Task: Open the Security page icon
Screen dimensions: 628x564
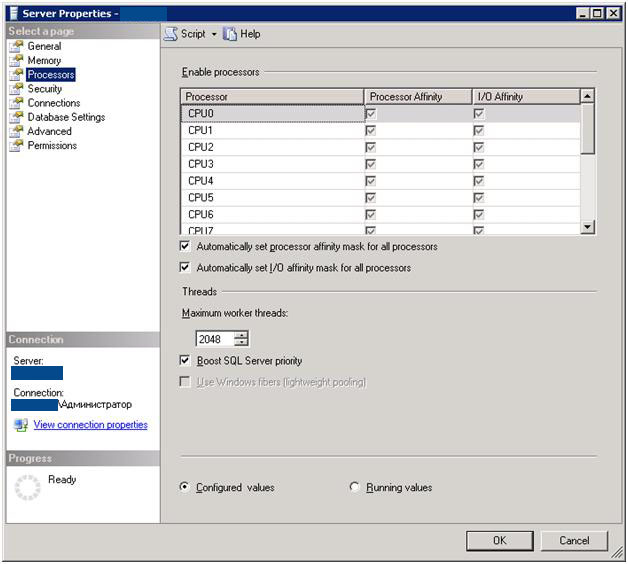Action: pyautogui.click(x=17, y=89)
